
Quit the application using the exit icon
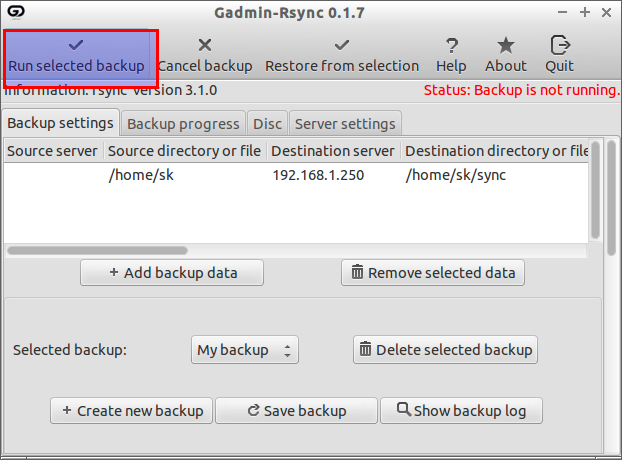(560, 45)
